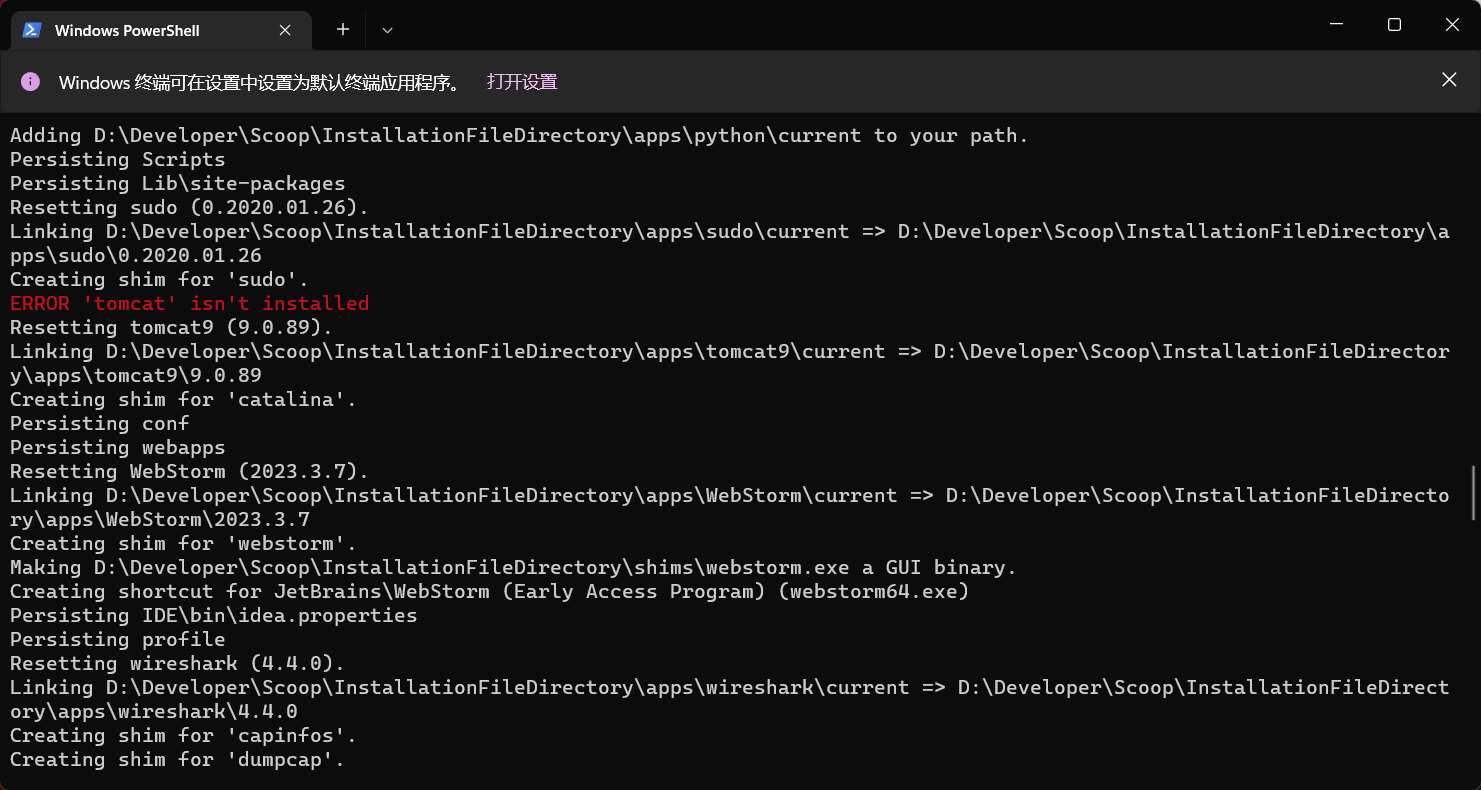Viewport: 1481px width, 790px height.
Task: Click the 'Persisting profile' output line
Action: 117,639
